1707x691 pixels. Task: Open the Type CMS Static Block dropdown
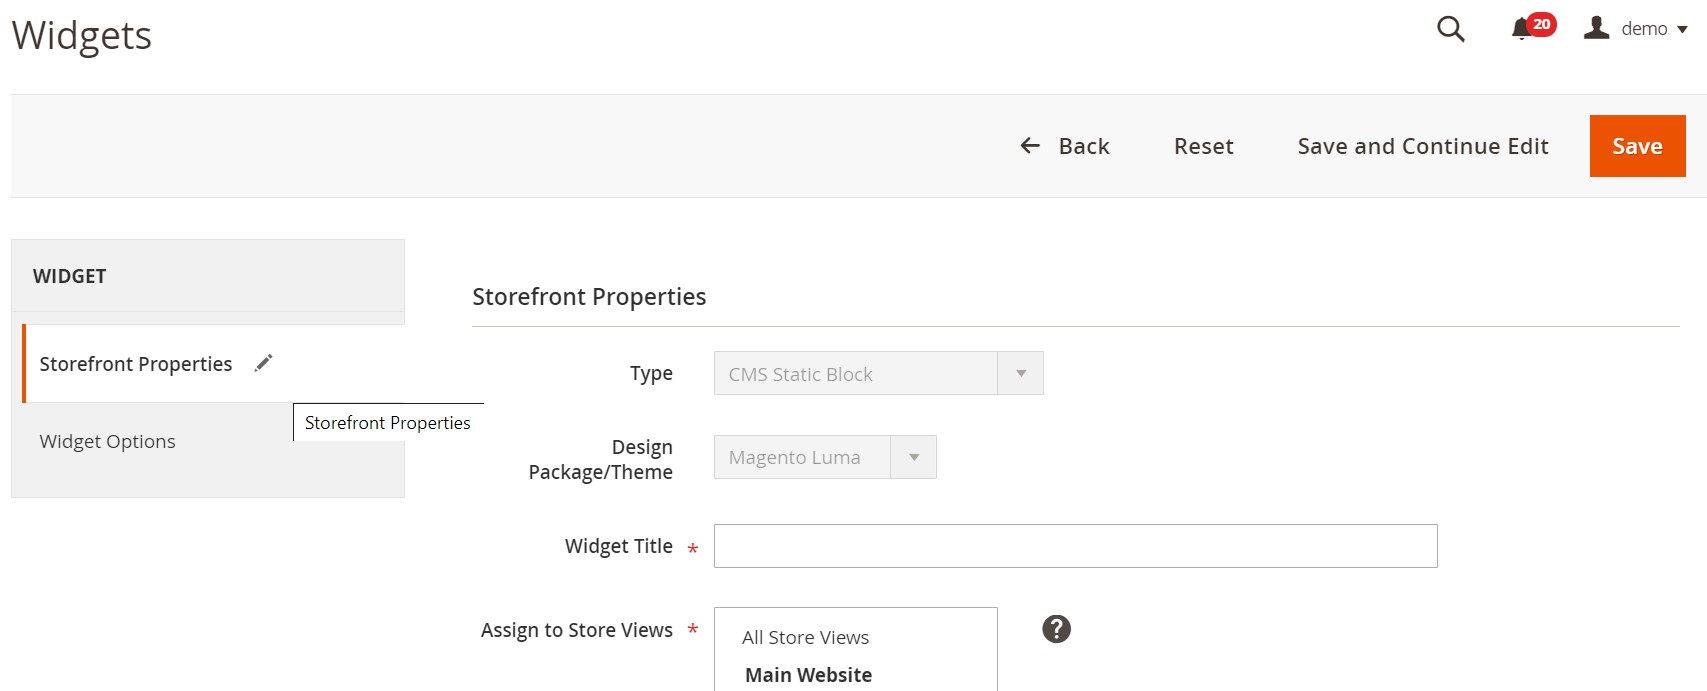tap(878, 373)
